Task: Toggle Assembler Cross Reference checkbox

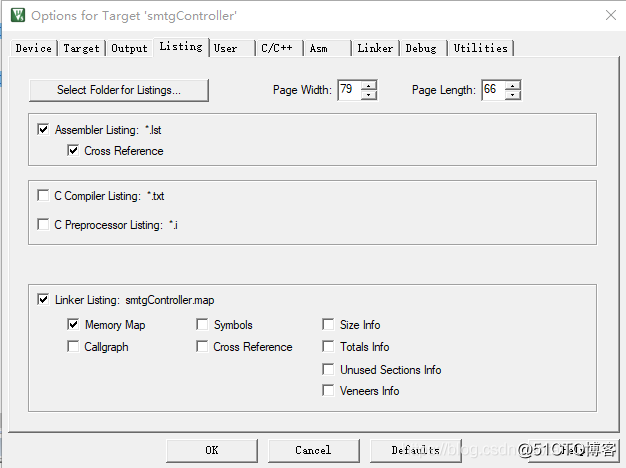Action: [x=73, y=151]
